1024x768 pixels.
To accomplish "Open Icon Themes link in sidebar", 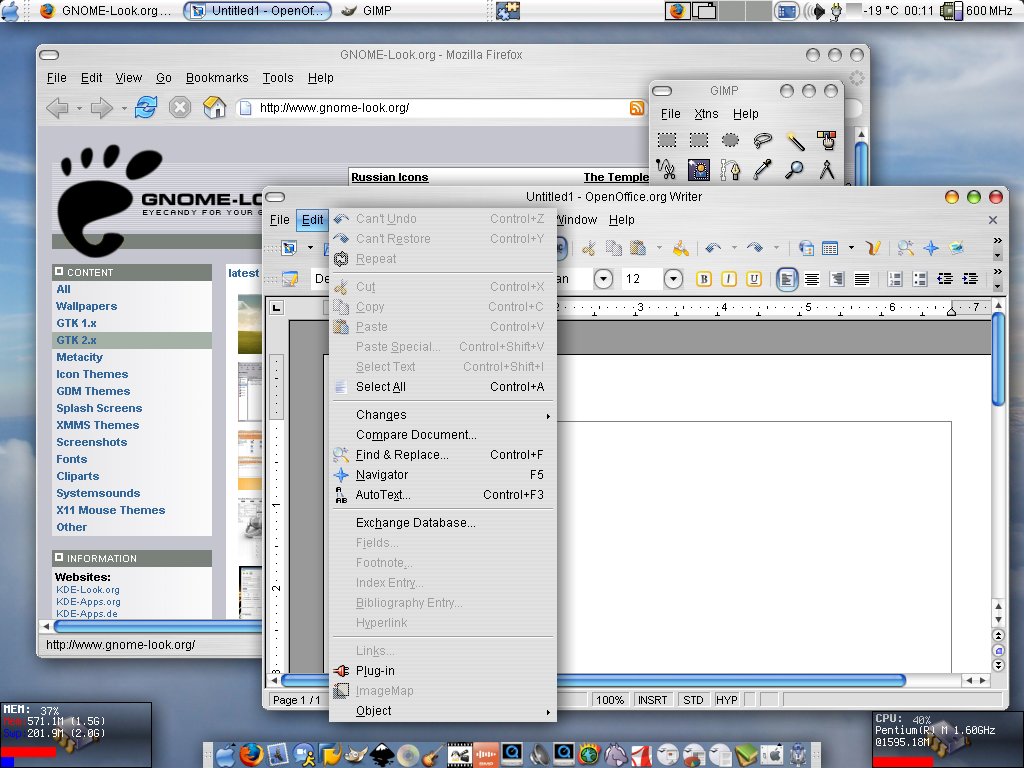I will 92,374.
